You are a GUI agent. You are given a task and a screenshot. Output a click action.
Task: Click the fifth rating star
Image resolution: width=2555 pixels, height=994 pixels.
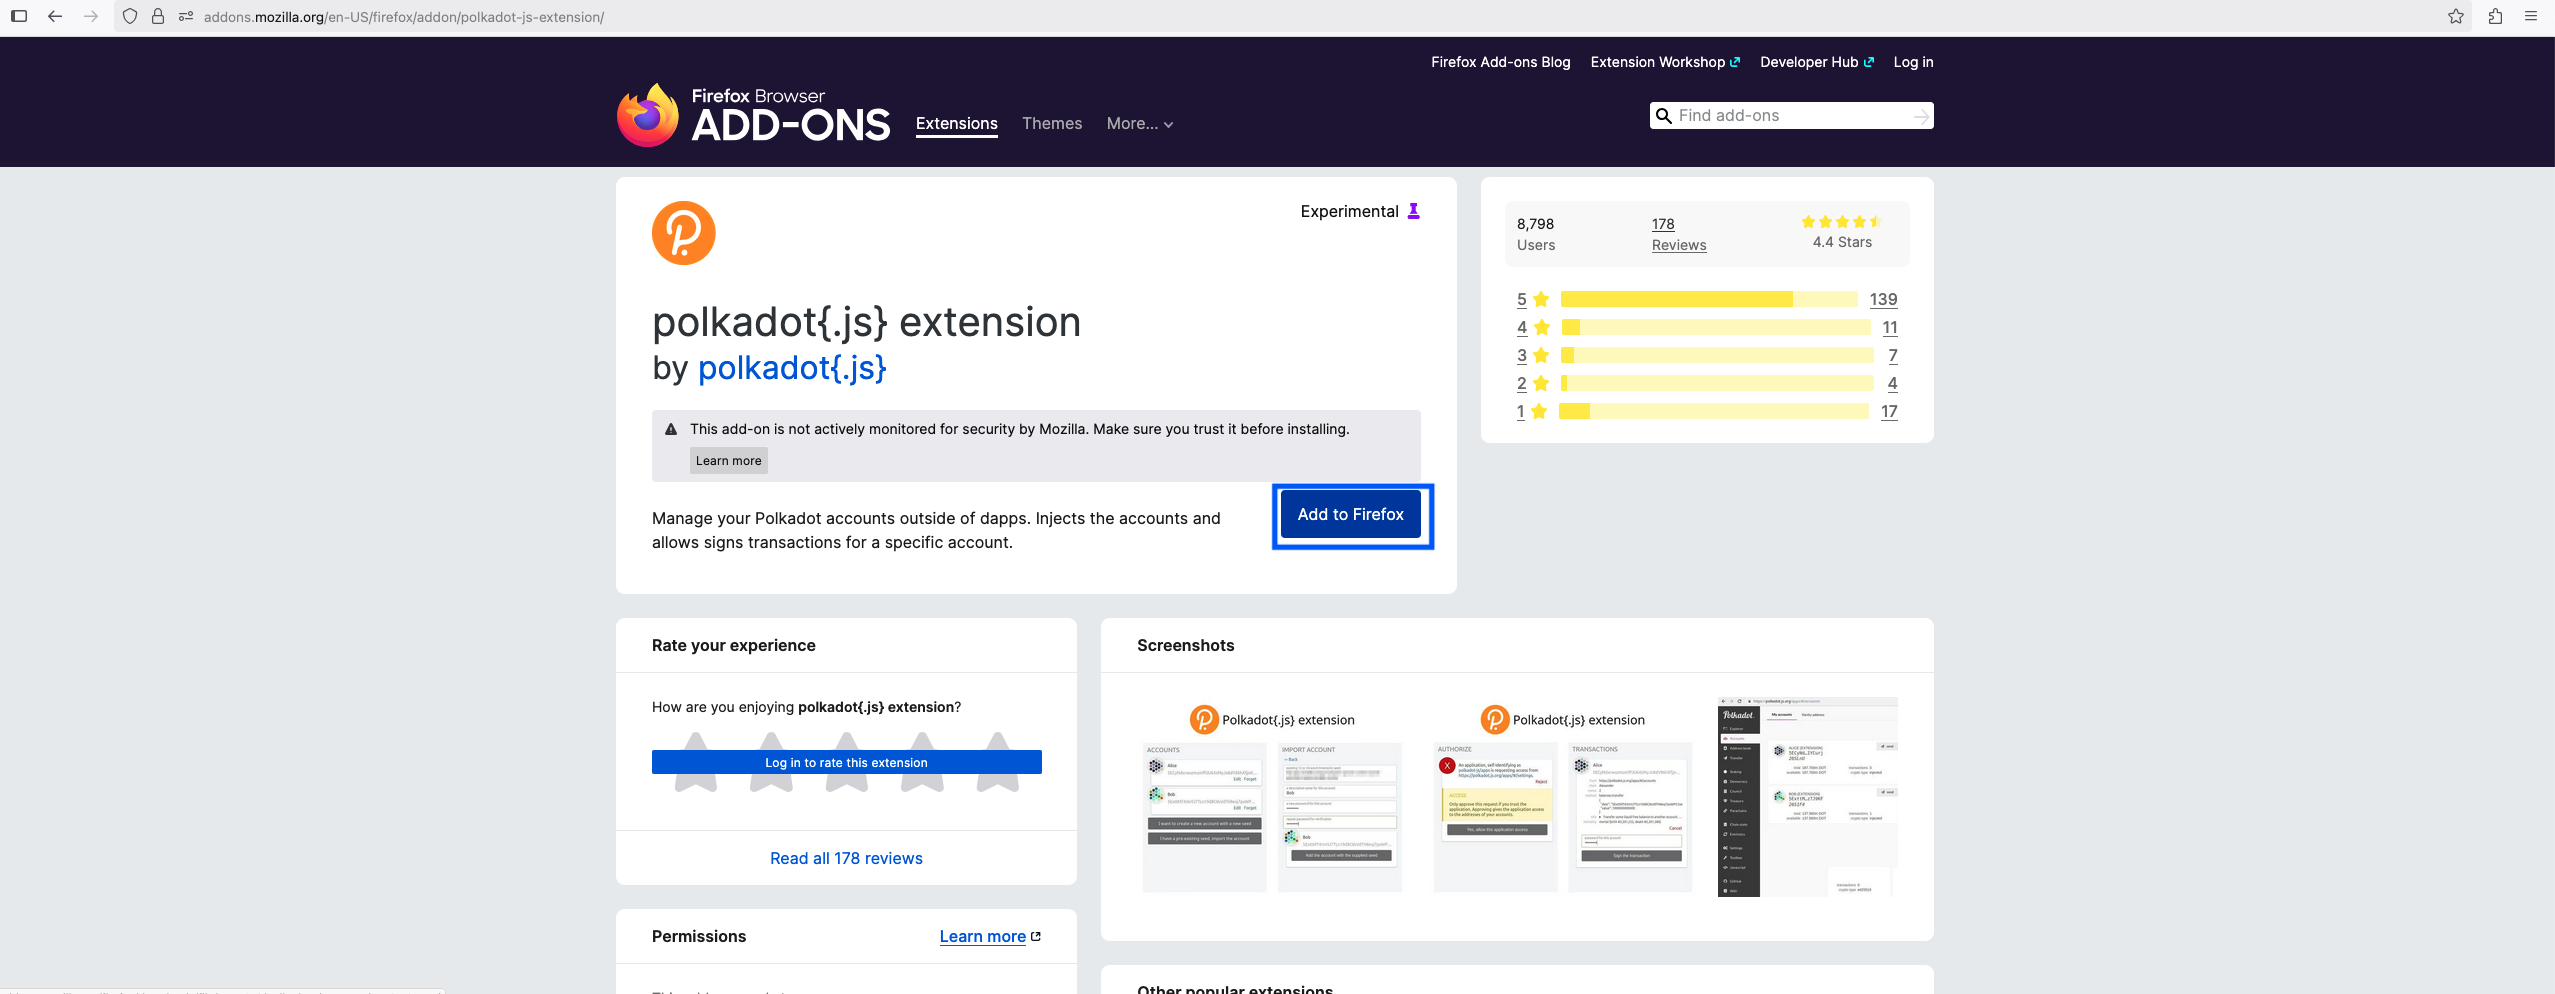pyautogui.click(x=998, y=762)
